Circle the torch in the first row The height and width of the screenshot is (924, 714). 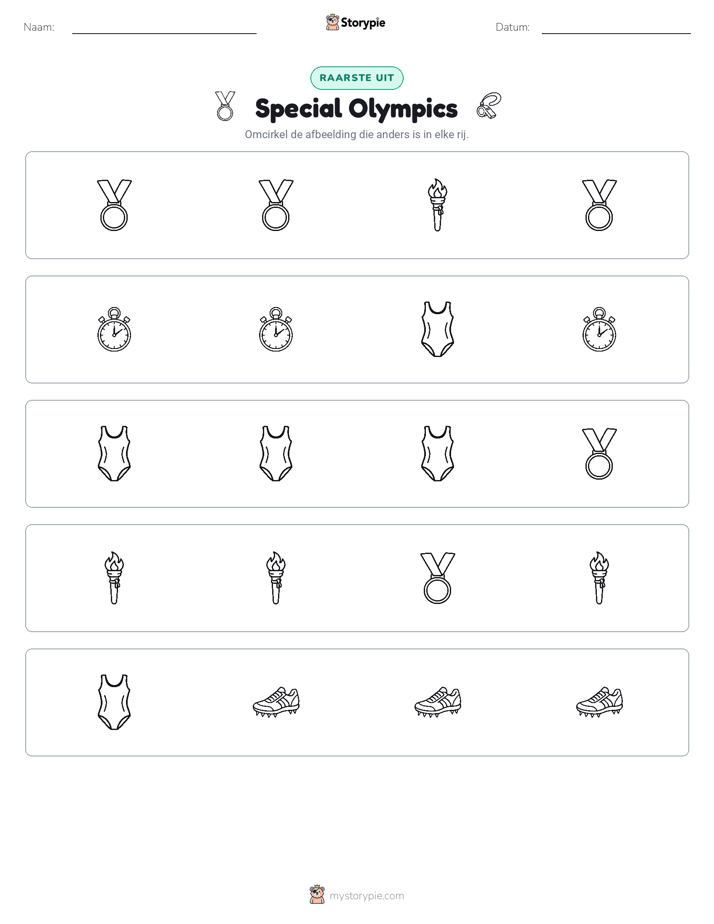click(437, 205)
